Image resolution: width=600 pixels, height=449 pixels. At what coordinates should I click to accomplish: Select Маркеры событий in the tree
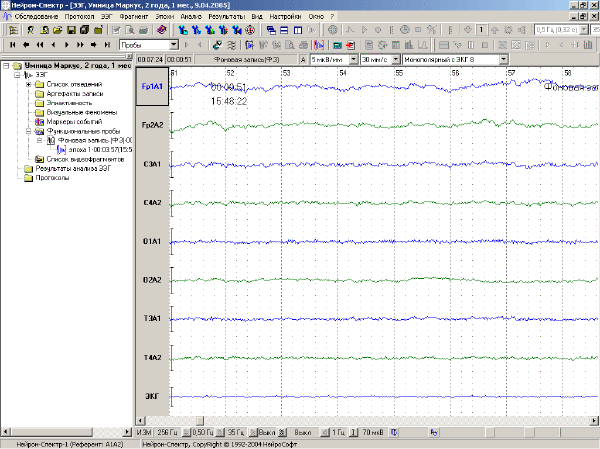click(x=74, y=122)
